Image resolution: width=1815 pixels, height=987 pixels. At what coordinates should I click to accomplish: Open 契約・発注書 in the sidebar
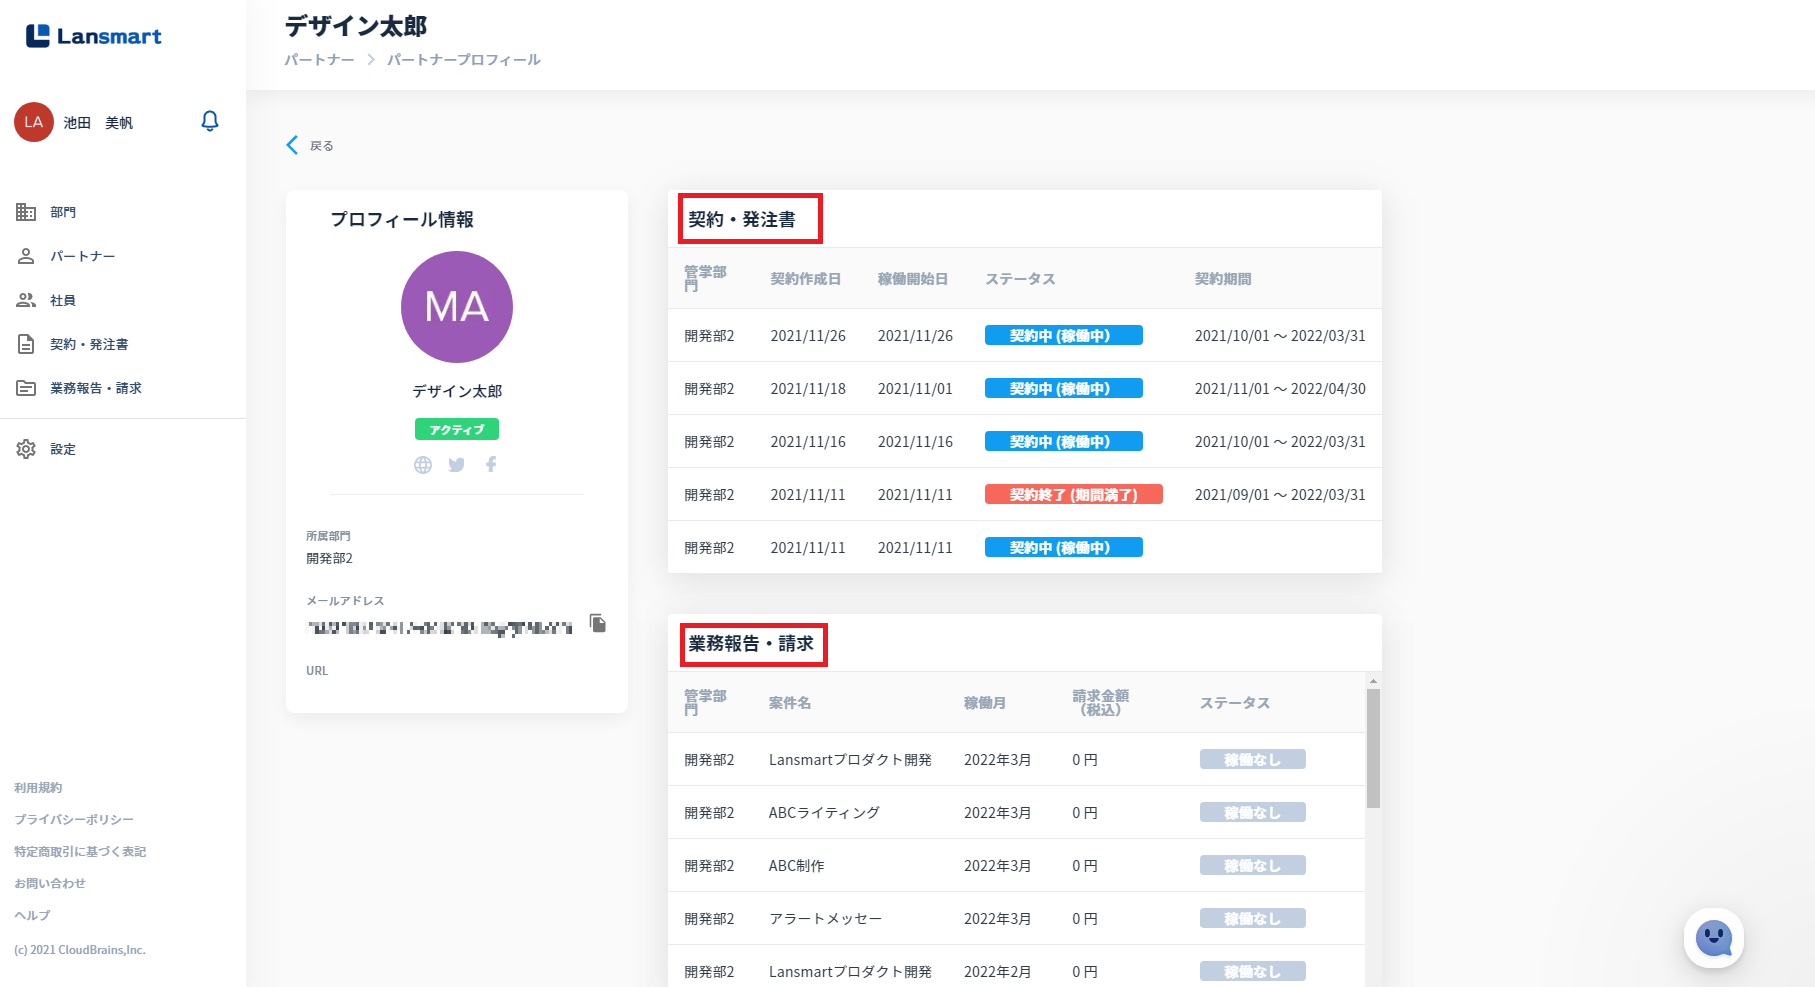[89, 344]
